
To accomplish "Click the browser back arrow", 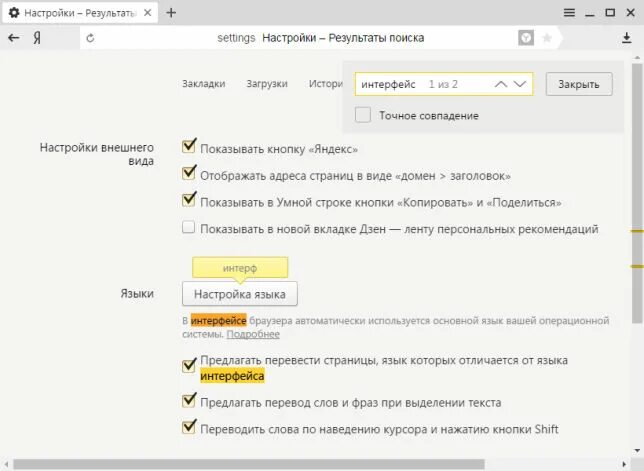I will (x=14, y=38).
